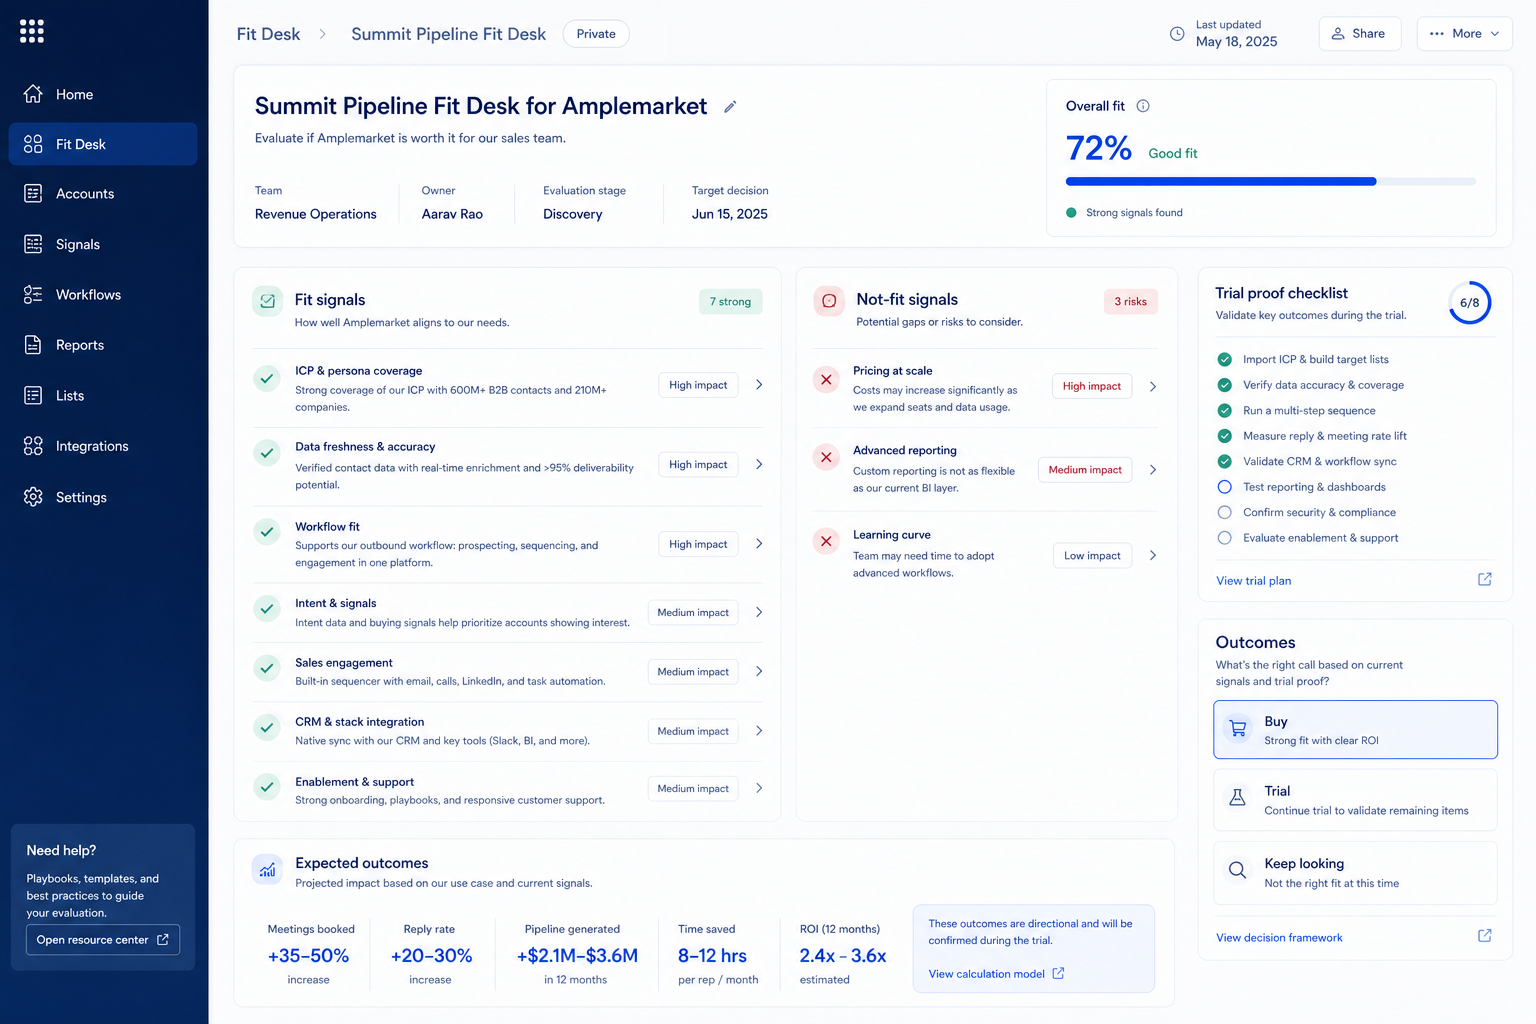Check Confirm security & compliance item
This screenshot has height=1024, width=1536.
pos(1224,512)
